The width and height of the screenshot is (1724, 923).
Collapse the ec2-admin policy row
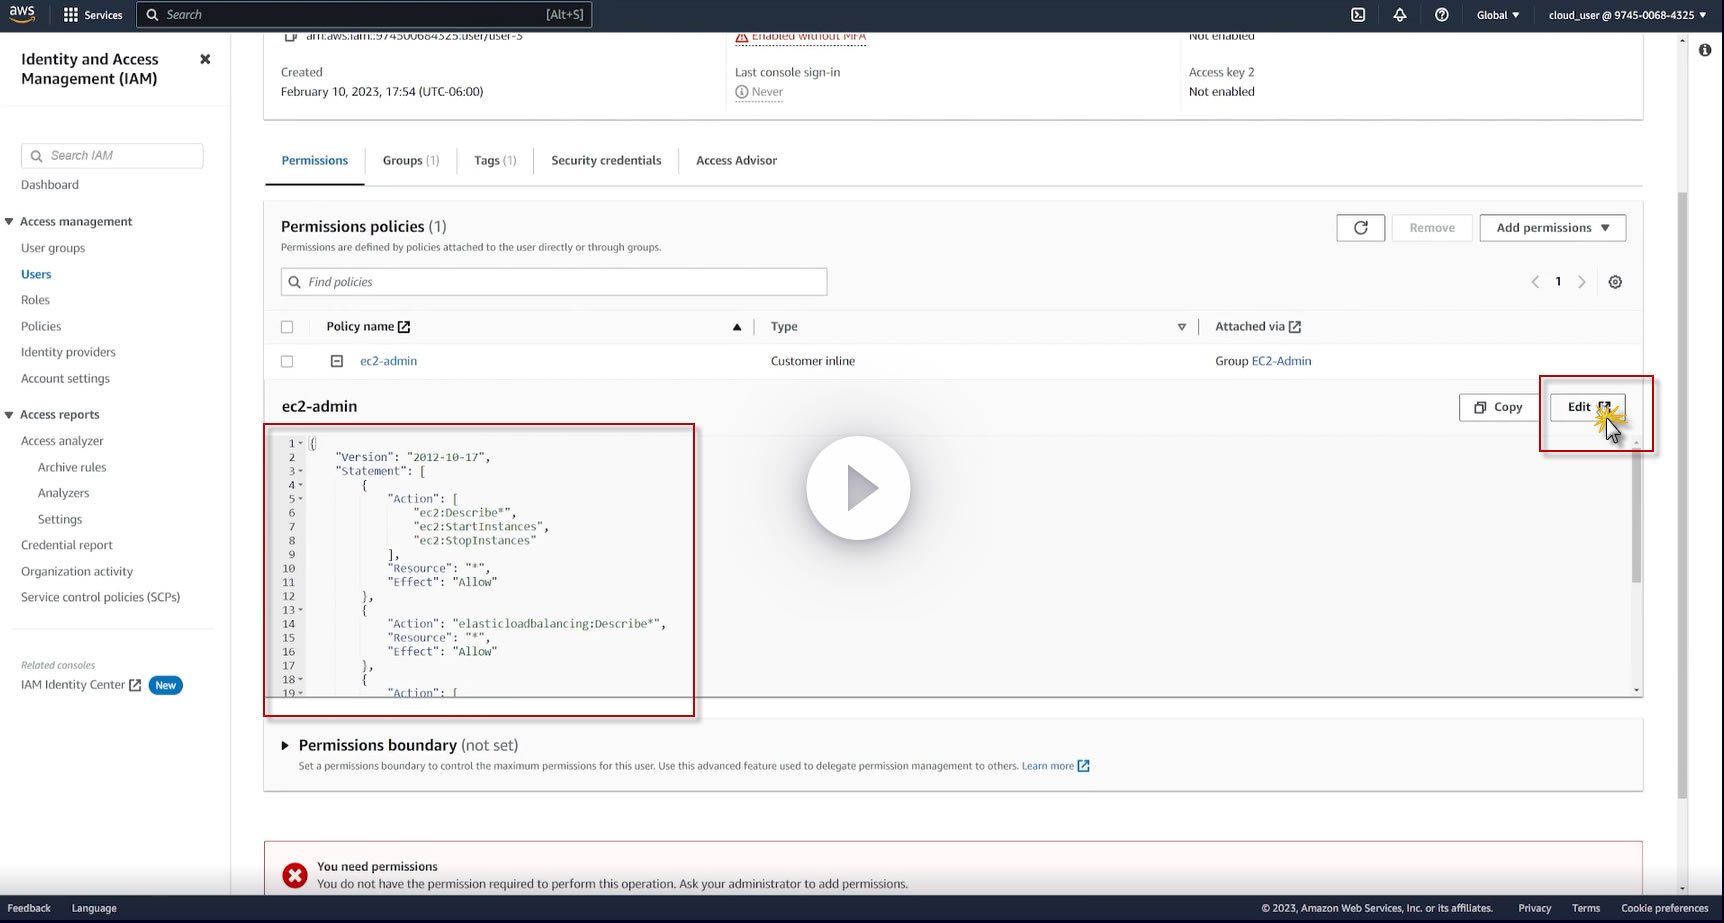[x=337, y=361]
